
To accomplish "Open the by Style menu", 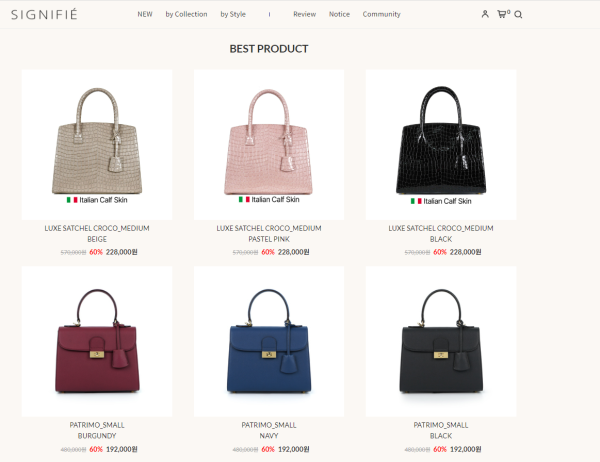I will point(233,14).
